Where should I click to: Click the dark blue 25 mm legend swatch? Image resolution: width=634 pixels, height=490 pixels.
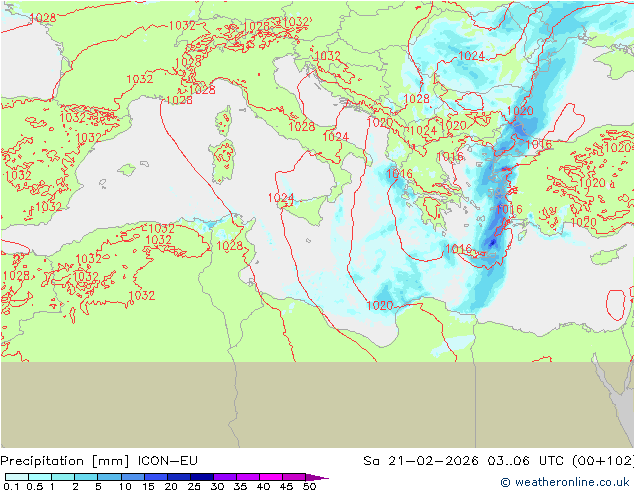coord(202,477)
